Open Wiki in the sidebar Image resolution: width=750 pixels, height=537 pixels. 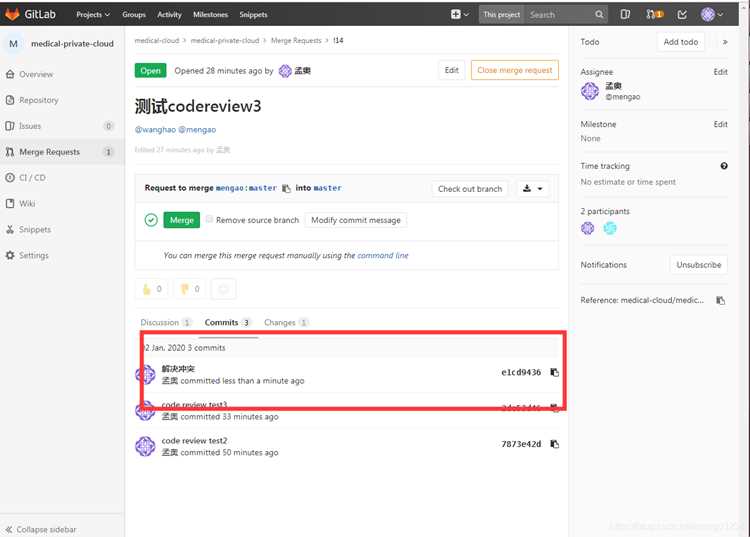tap(27, 203)
